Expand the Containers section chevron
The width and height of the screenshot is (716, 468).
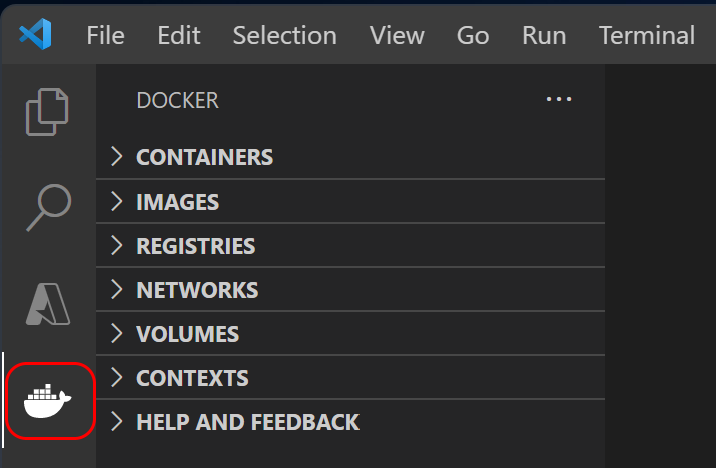117,157
